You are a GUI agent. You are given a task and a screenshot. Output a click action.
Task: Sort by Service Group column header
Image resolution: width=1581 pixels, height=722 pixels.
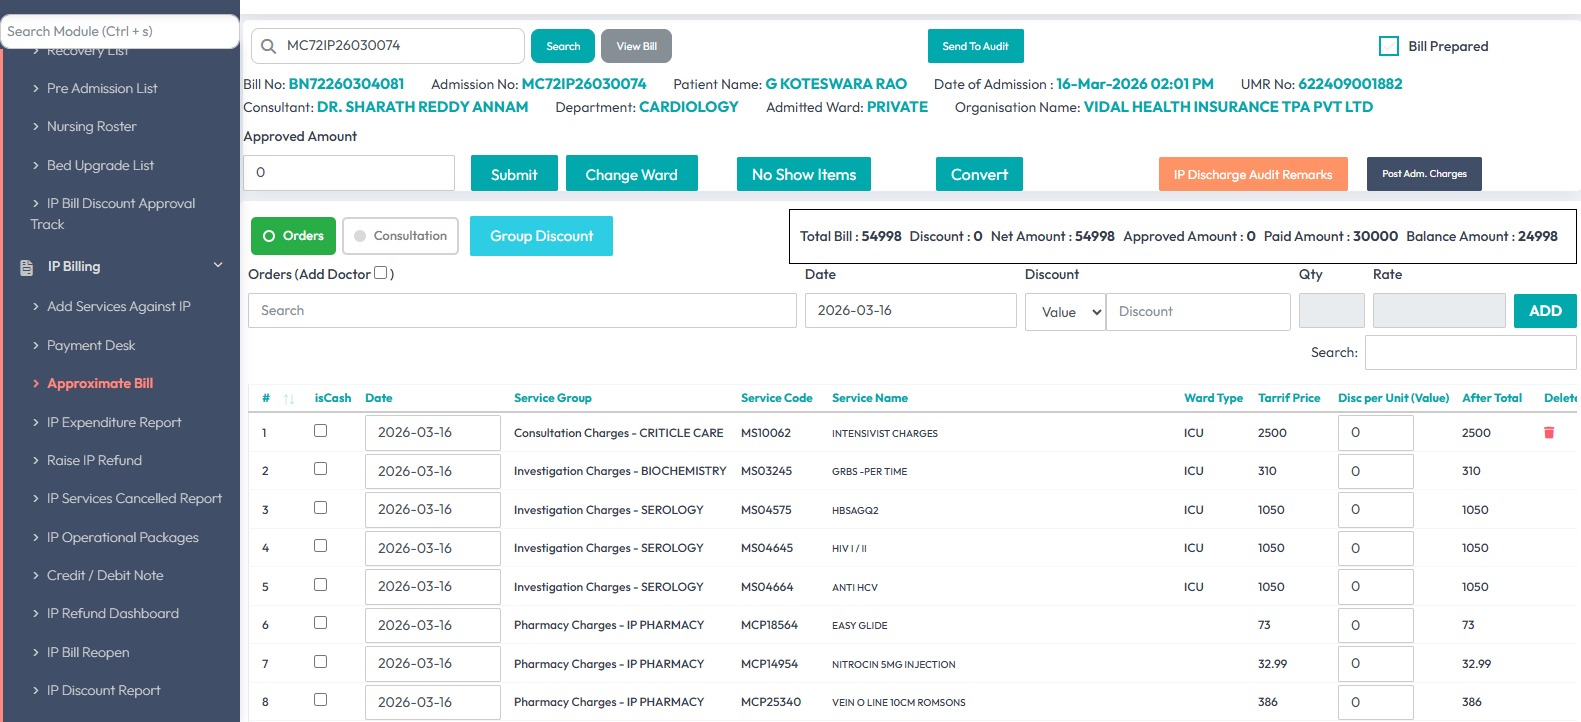coord(553,398)
